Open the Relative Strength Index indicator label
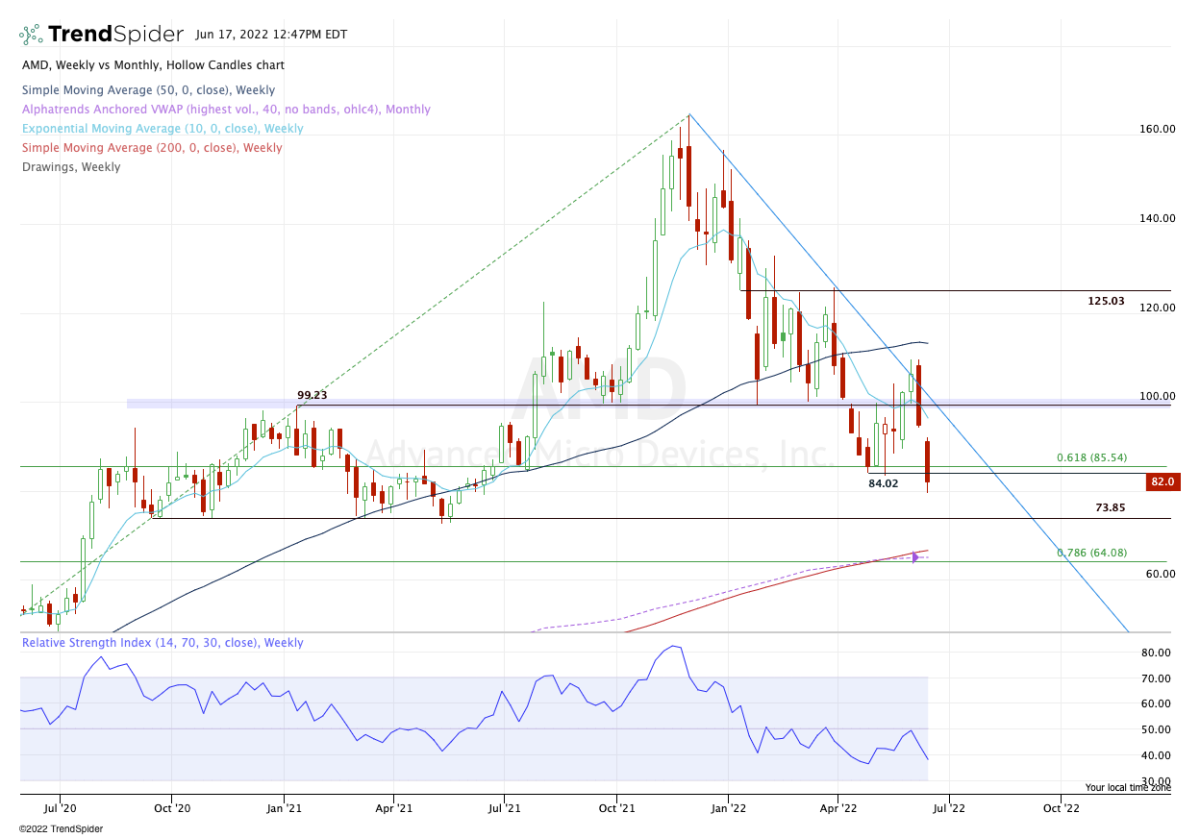Image resolution: width=1200 pixels, height=838 pixels. click(161, 643)
